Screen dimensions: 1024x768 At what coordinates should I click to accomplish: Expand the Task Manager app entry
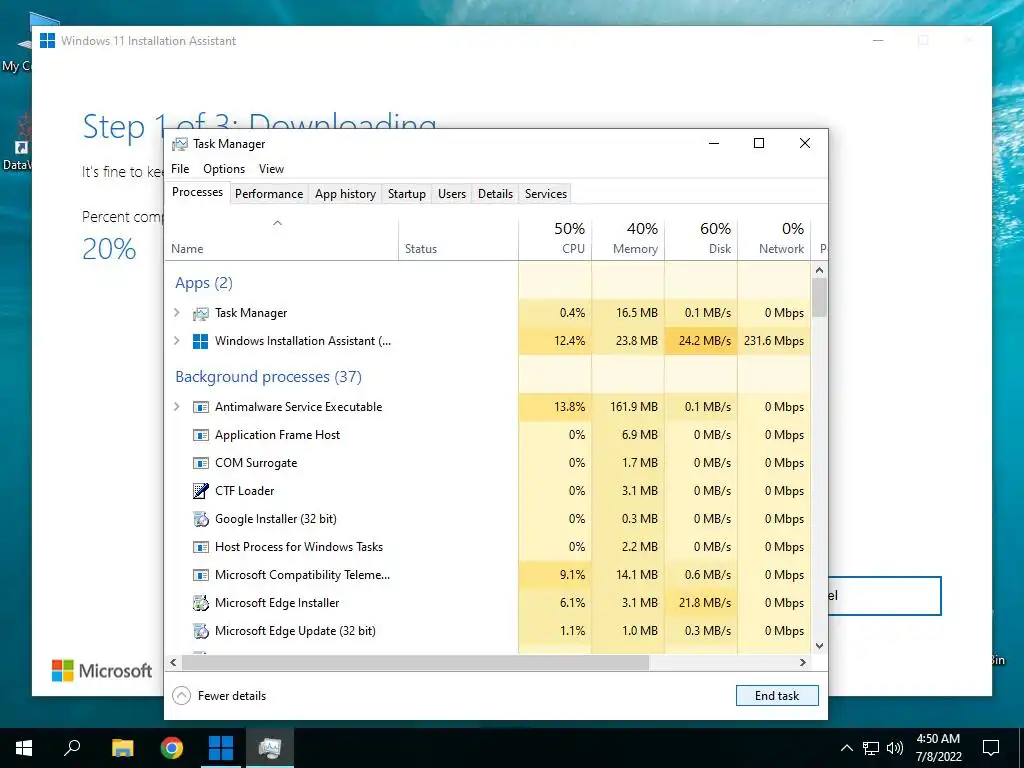pyautogui.click(x=176, y=313)
